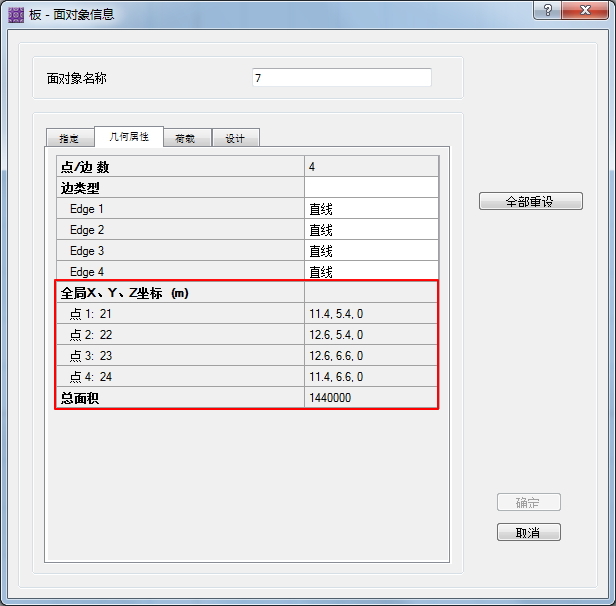Go to the 设计 tab
Screen dimensions: 616x606
click(235, 138)
